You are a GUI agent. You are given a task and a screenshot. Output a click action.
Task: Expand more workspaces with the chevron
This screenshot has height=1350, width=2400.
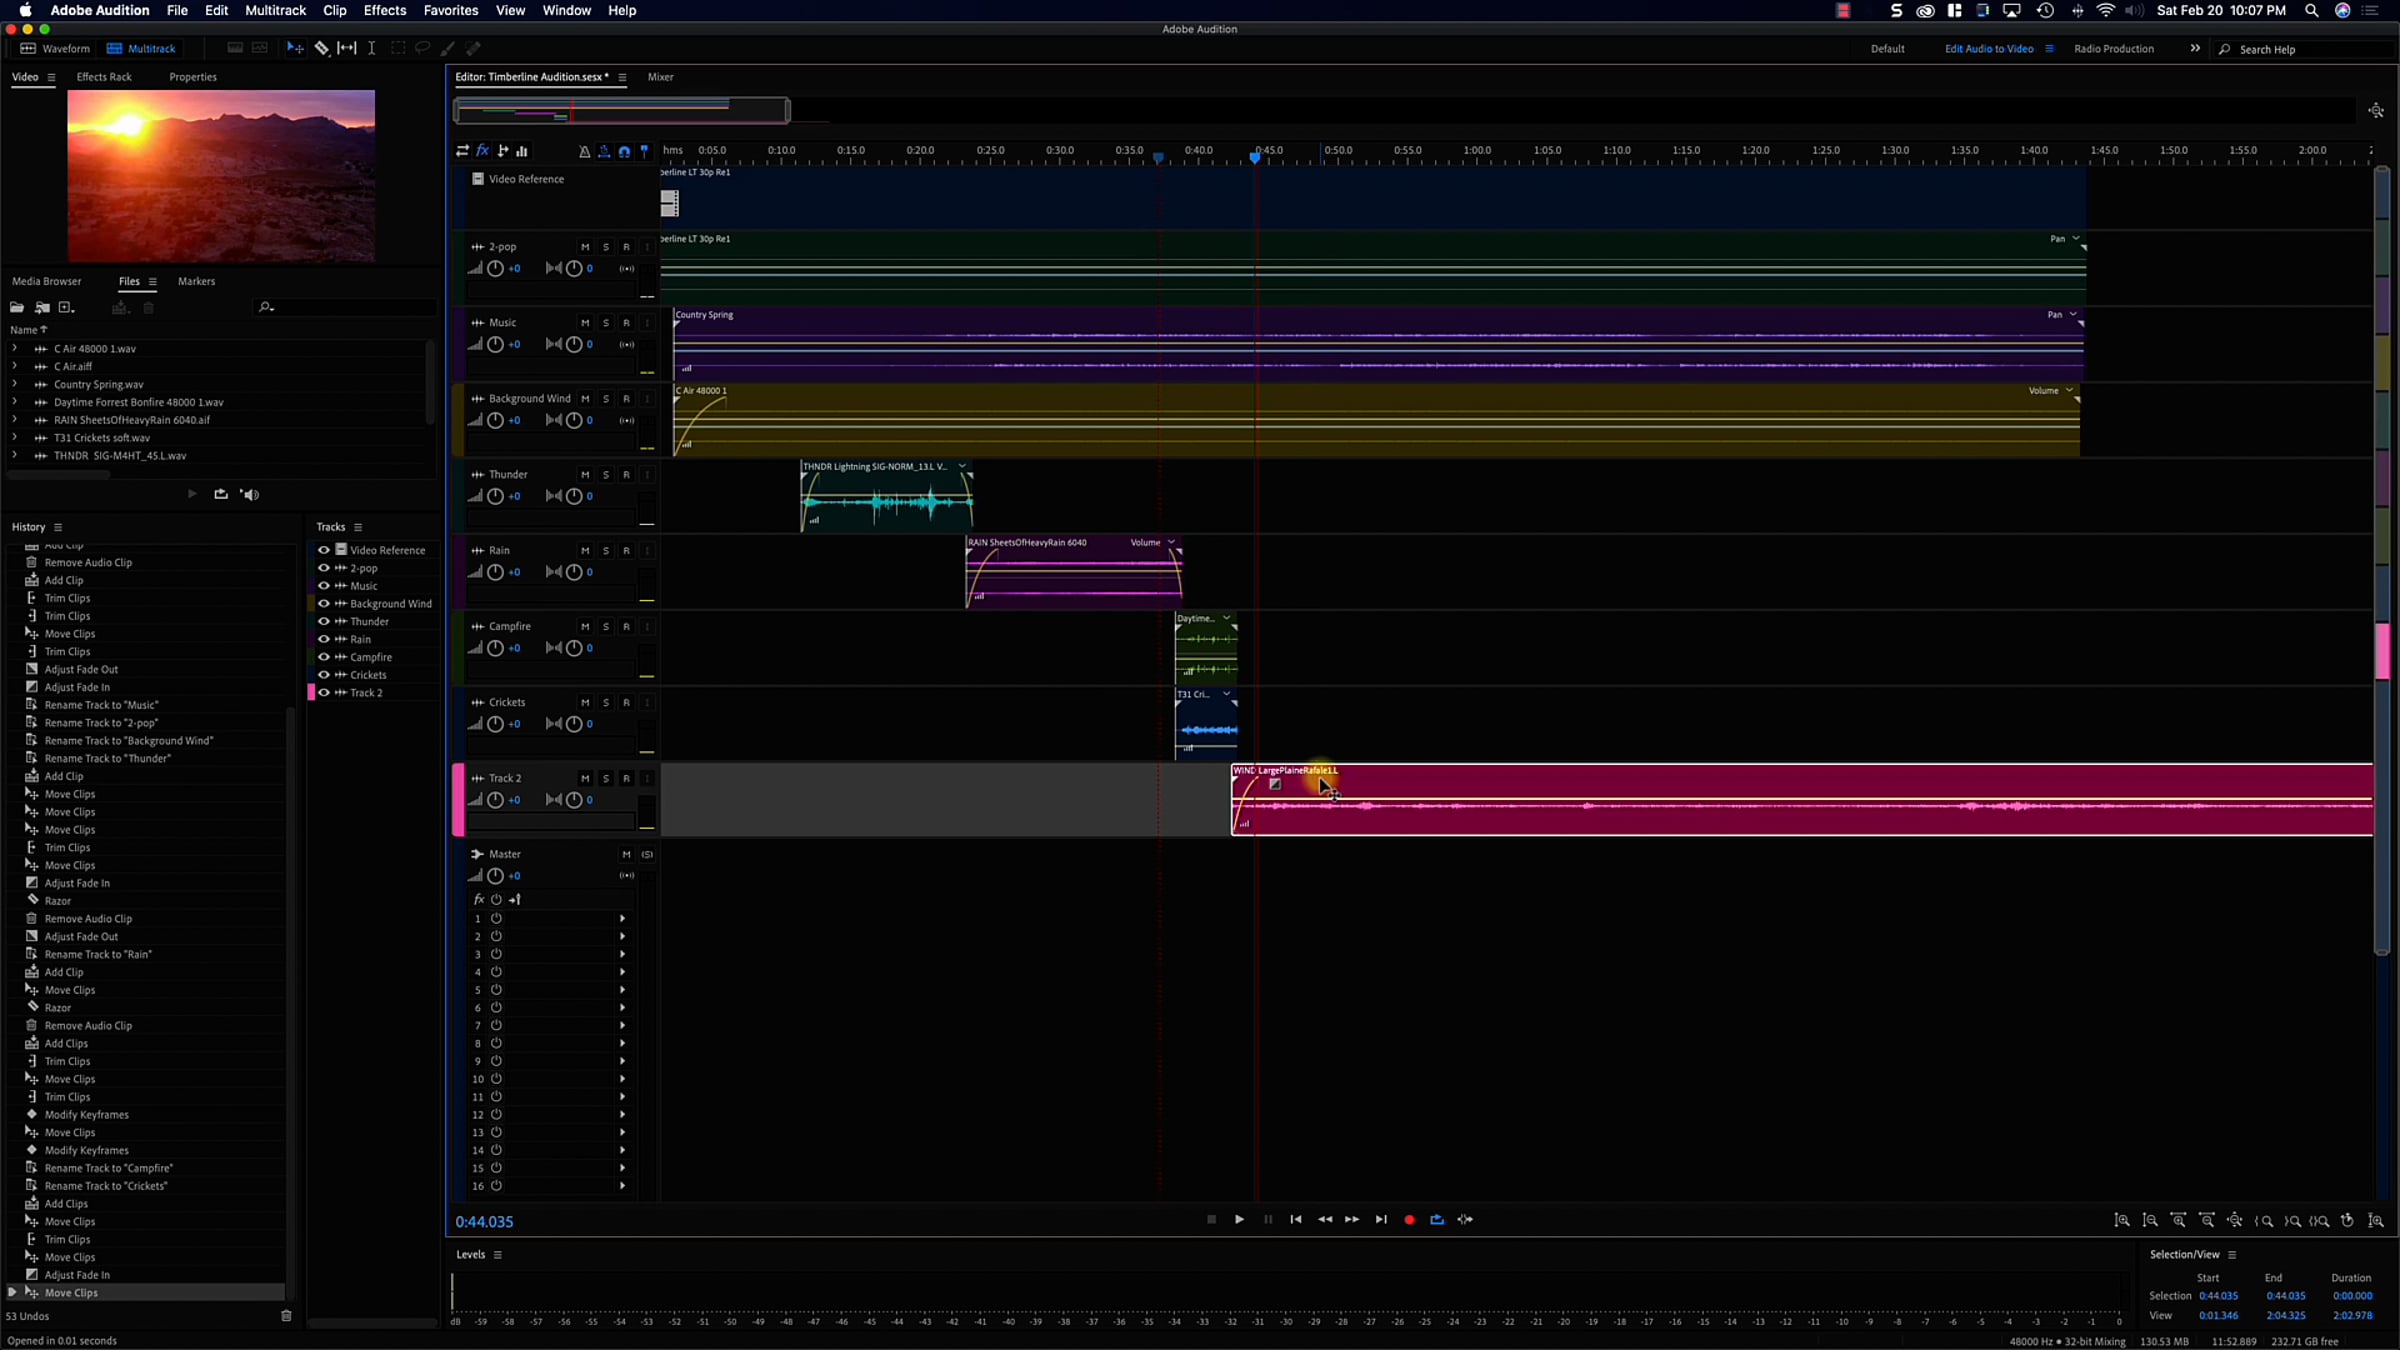(2194, 48)
